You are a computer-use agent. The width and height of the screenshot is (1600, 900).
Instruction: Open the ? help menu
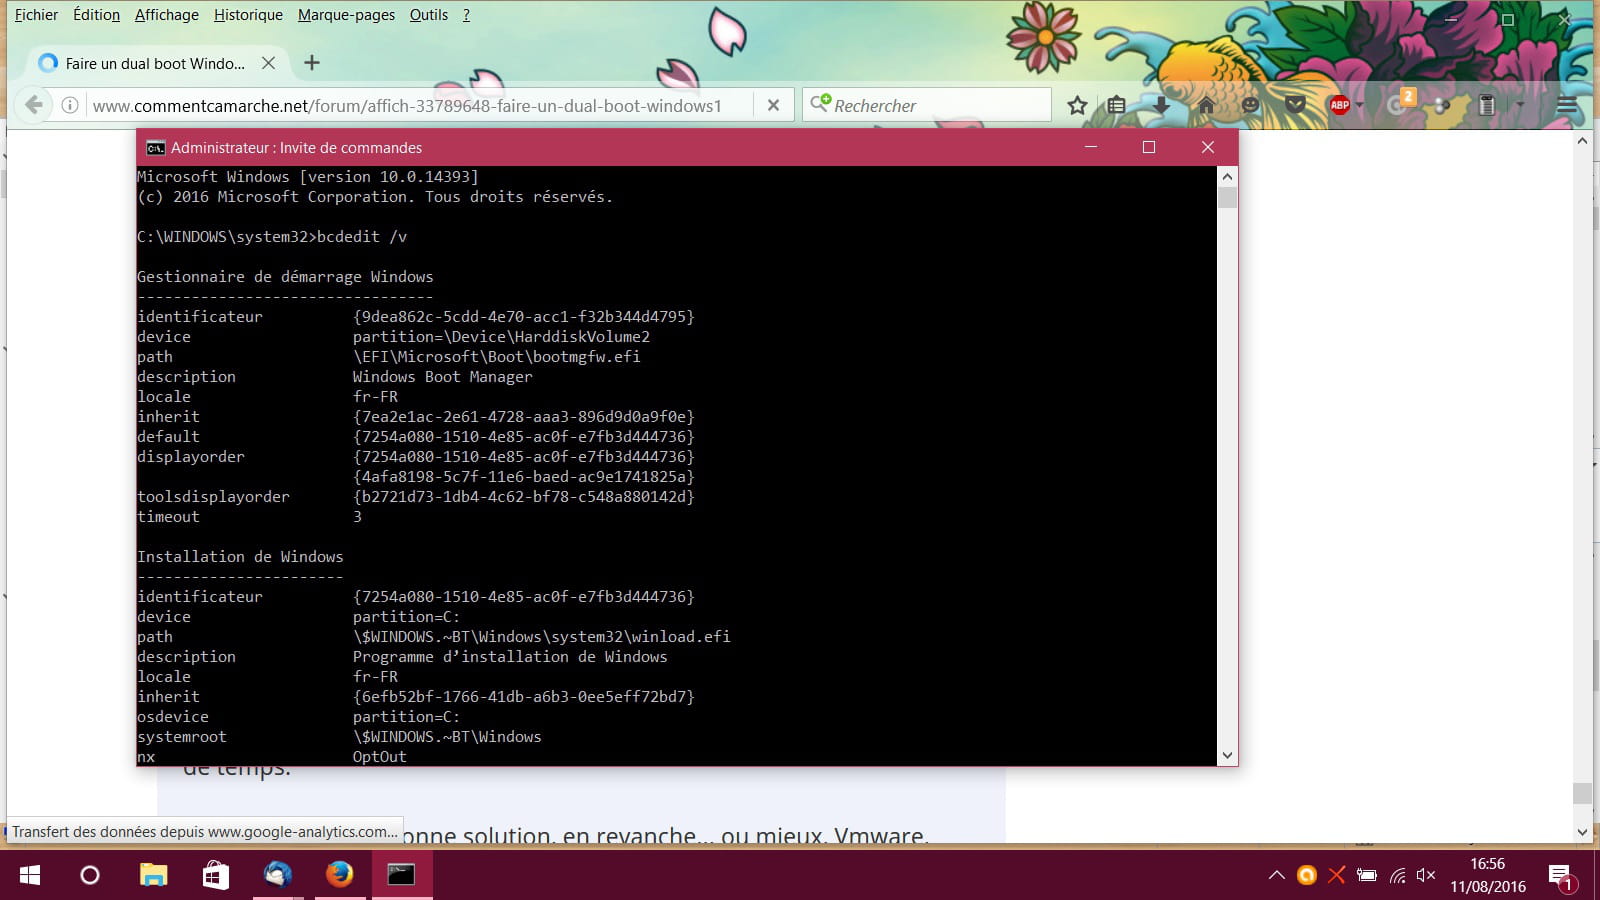(x=466, y=15)
